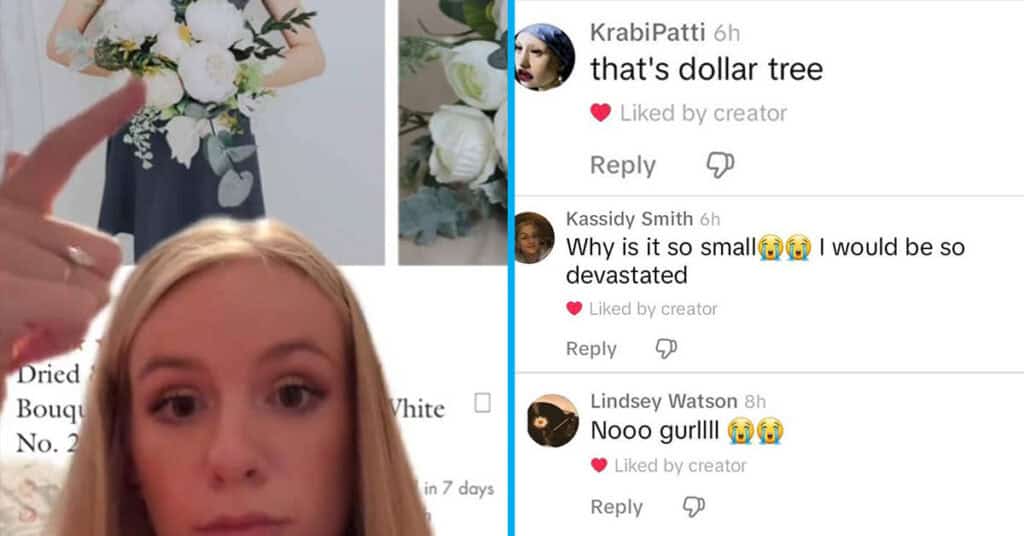Open Kassidy Smith's profile picture
The width and height of the screenshot is (1024, 536).
[x=534, y=238]
